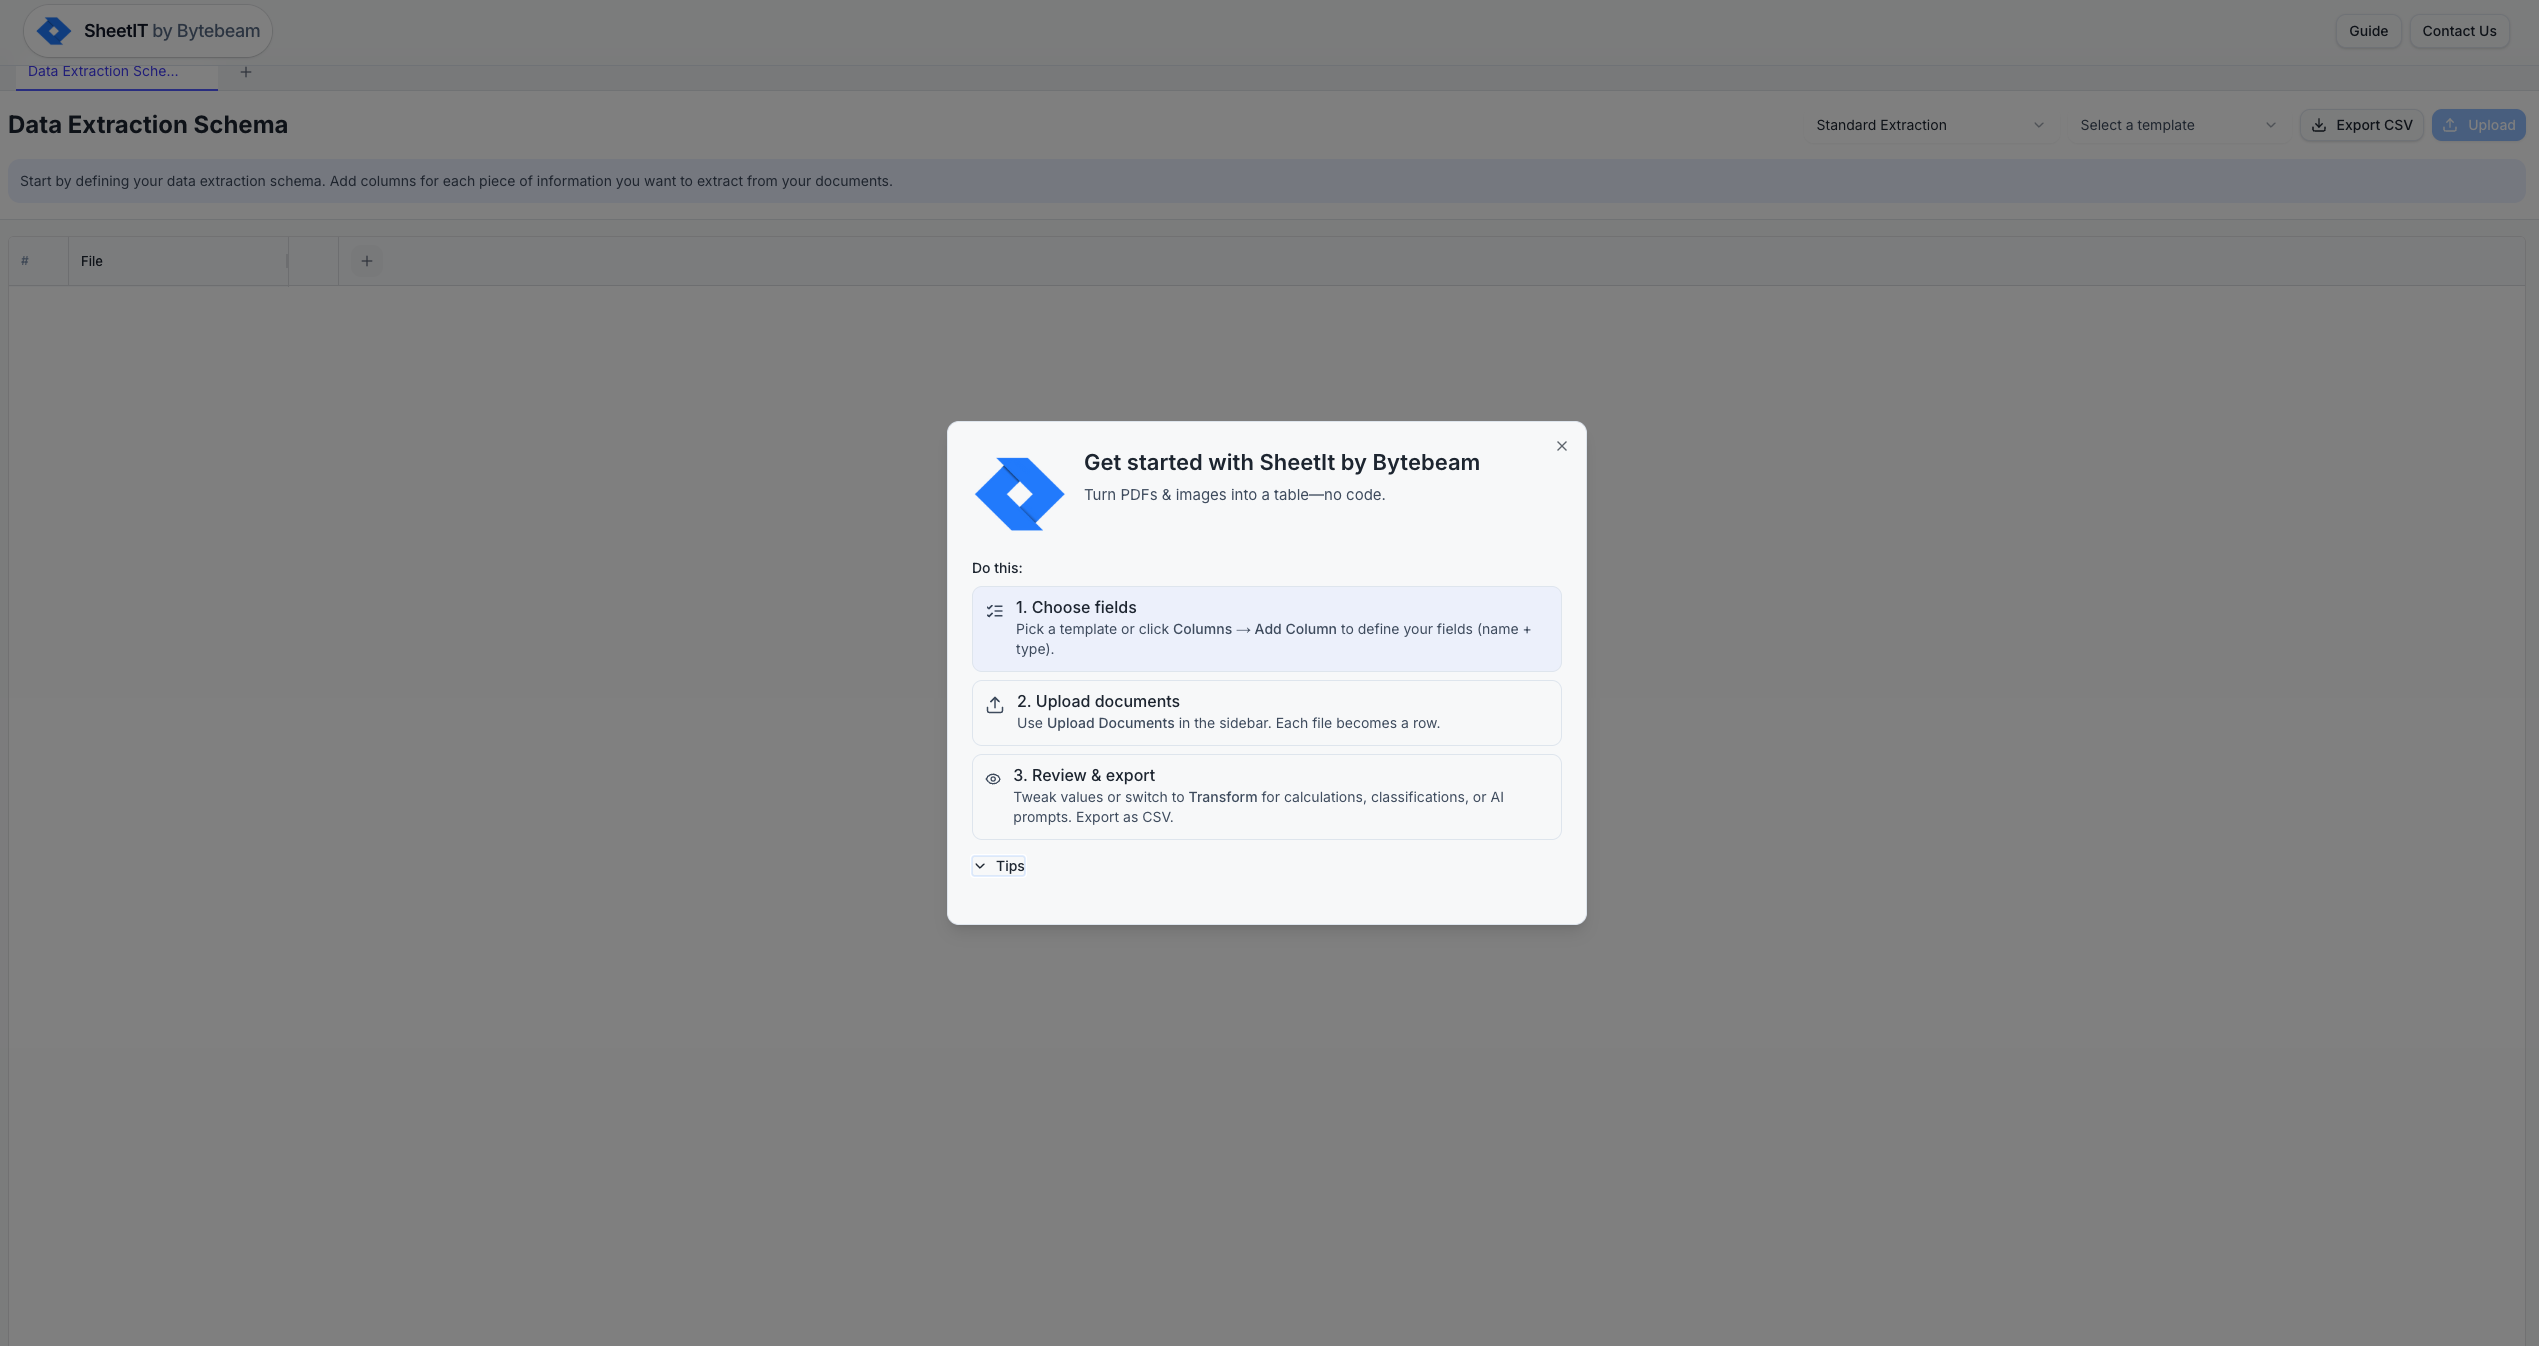Open the Select a template dropdown
2539x1346 pixels.
2177,125
